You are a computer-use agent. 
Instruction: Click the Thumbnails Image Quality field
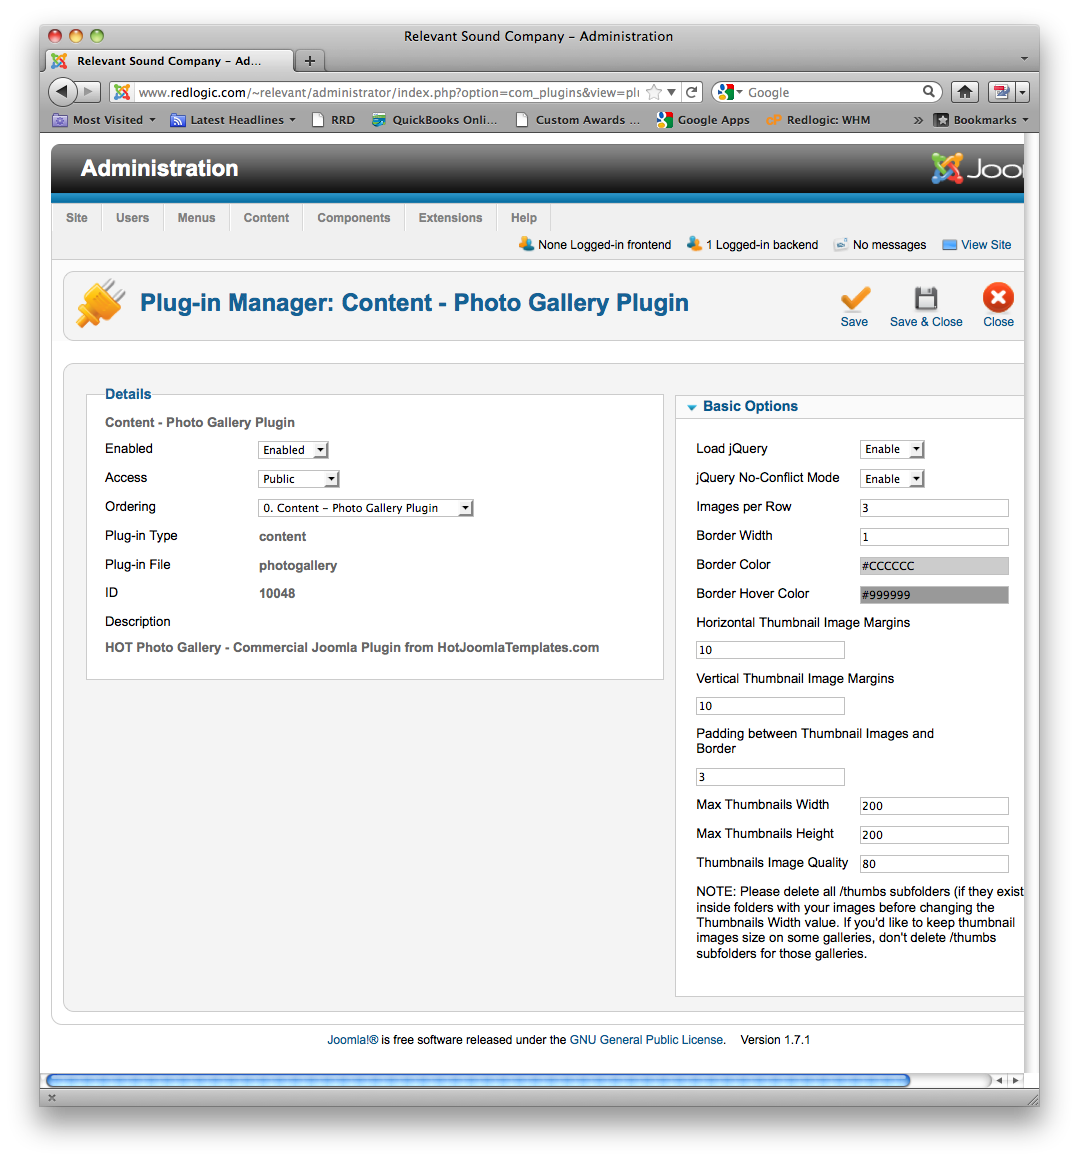coord(934,863)
